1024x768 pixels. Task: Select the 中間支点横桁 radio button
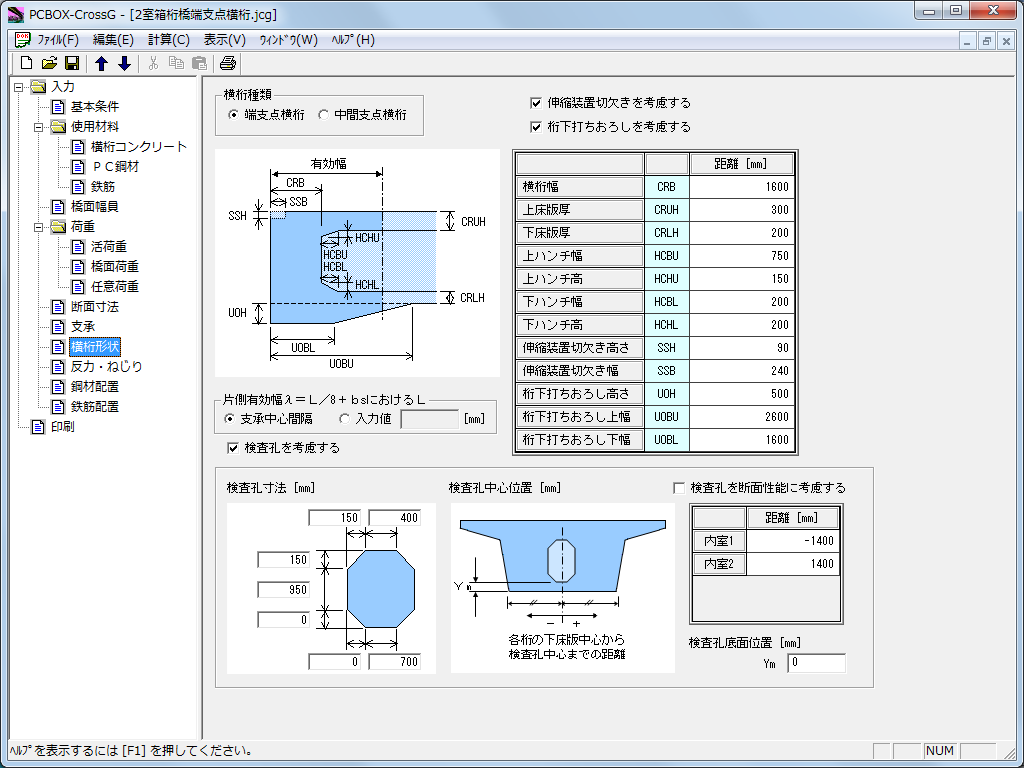[323, 115]
